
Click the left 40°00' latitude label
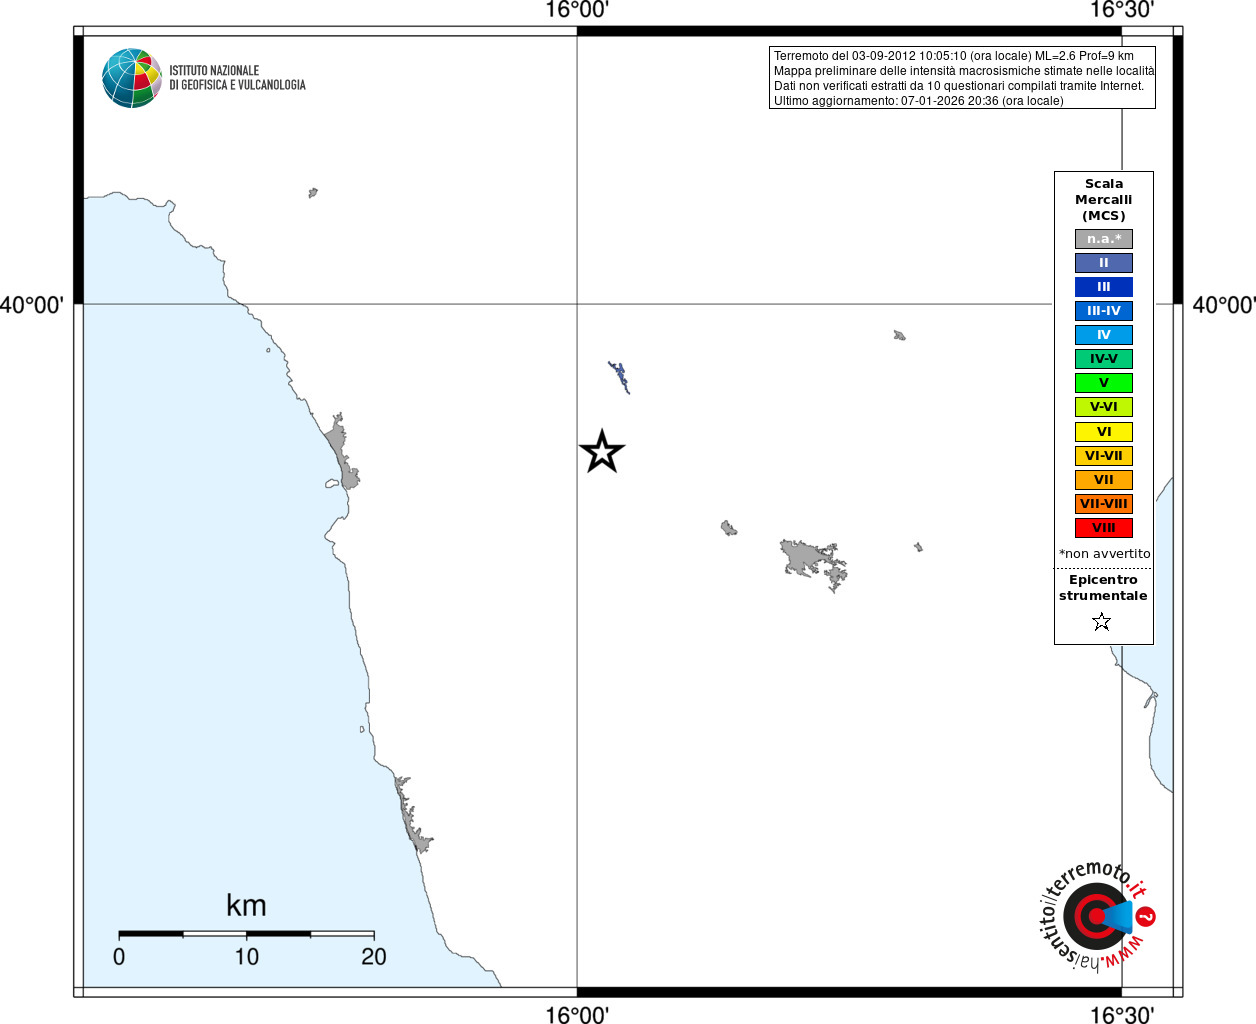pyautogui.click(x=32, y=305)
